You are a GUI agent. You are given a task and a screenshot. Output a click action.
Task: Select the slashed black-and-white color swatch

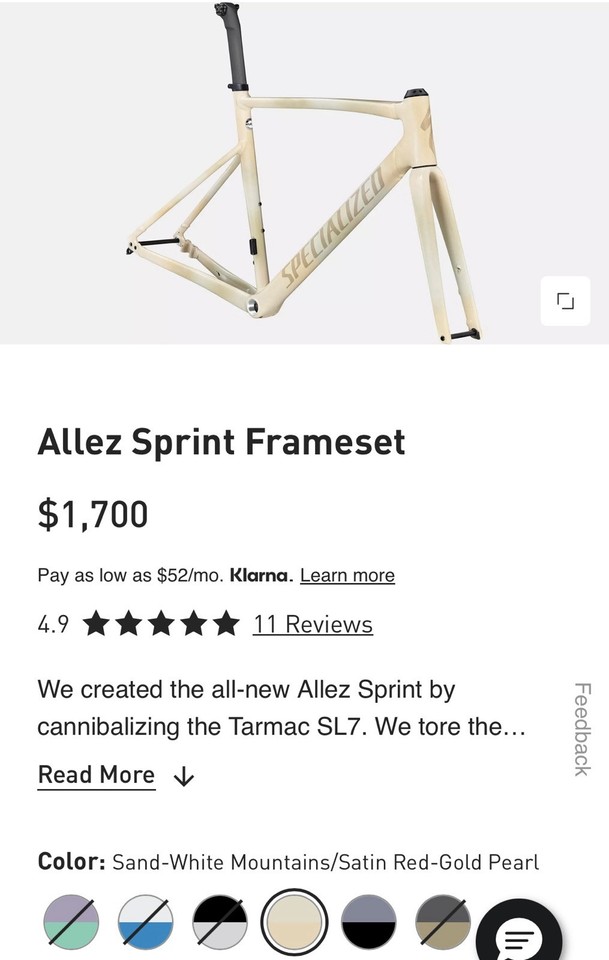pyautogui.click(x=219, y=922)
